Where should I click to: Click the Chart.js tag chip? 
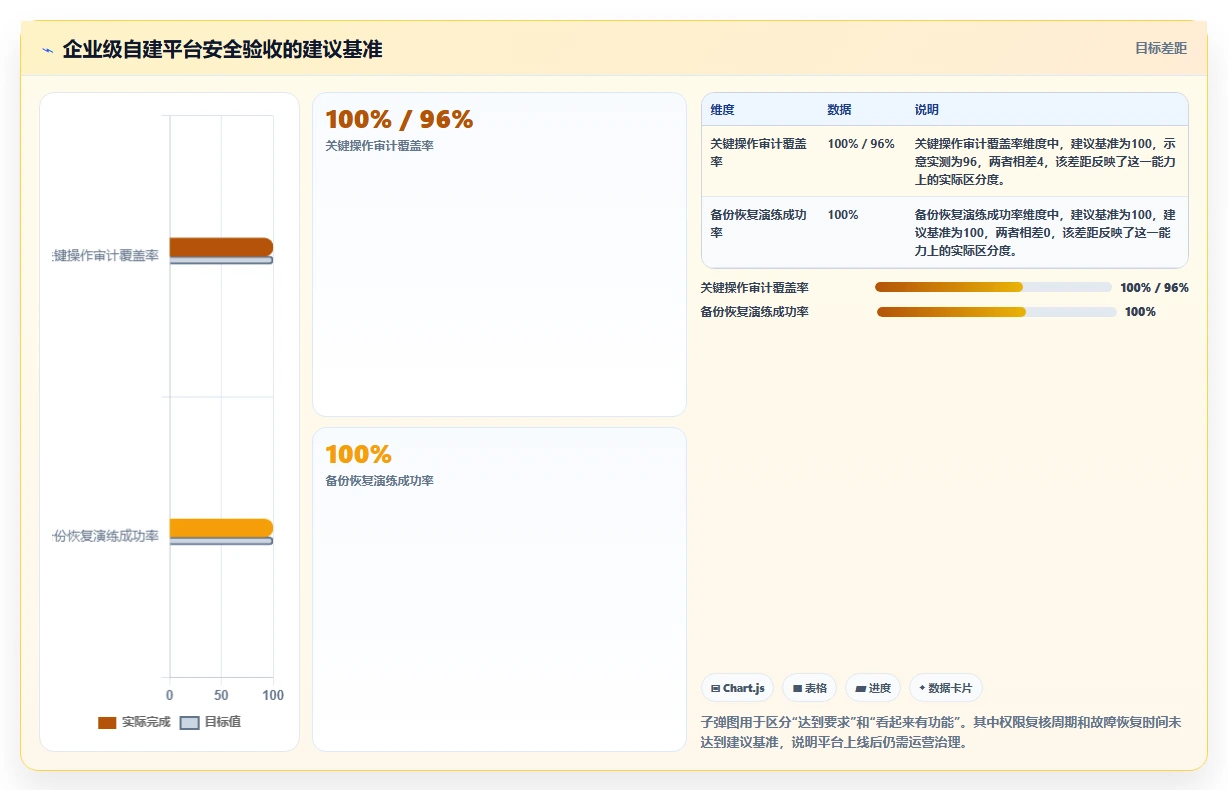tap(738, 688)
